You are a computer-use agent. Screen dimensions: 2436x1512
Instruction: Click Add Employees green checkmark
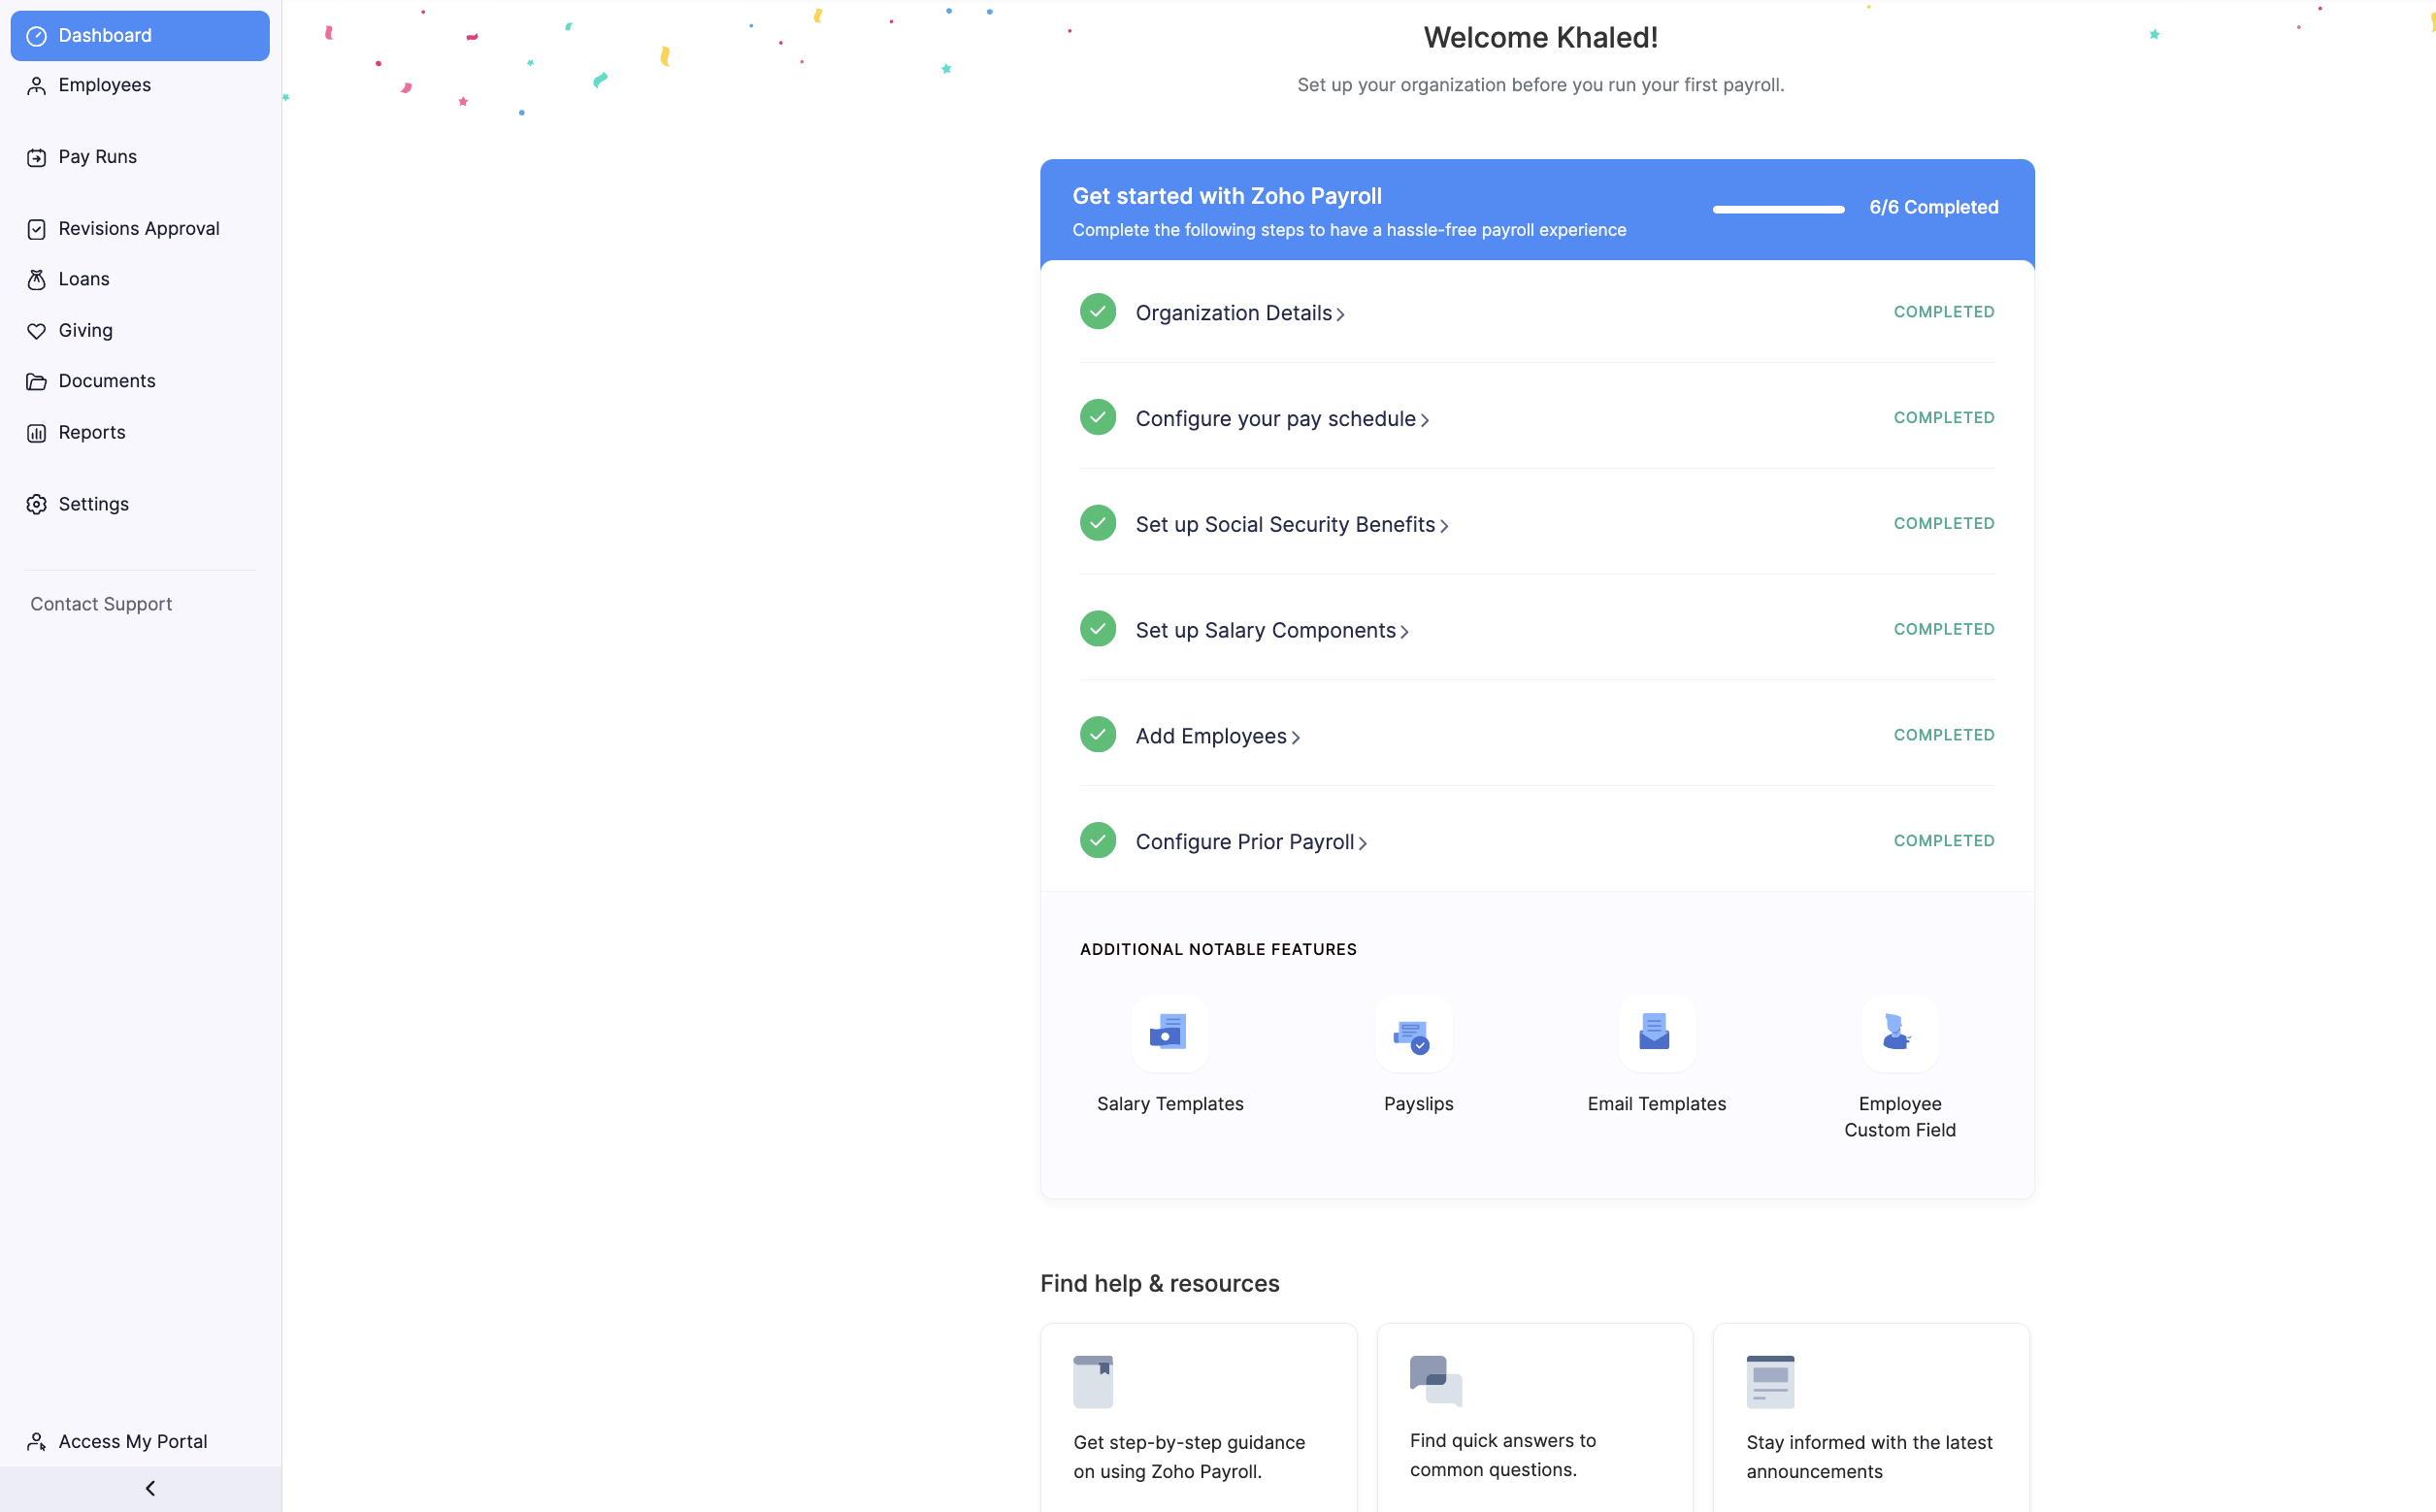coord(1097,735)
